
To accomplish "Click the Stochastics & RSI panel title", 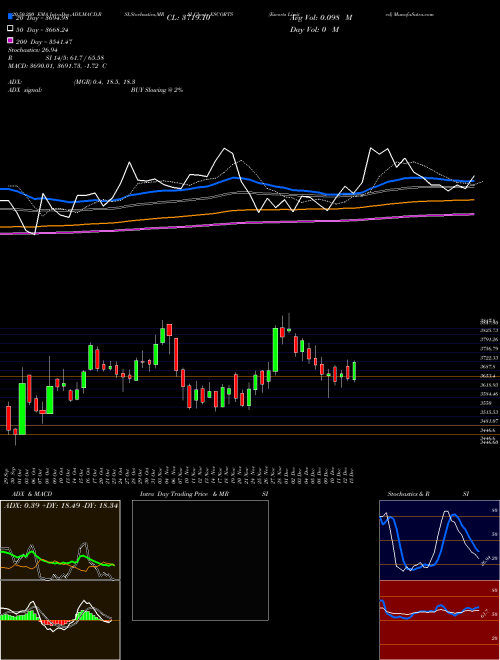I will click(428, 494).
